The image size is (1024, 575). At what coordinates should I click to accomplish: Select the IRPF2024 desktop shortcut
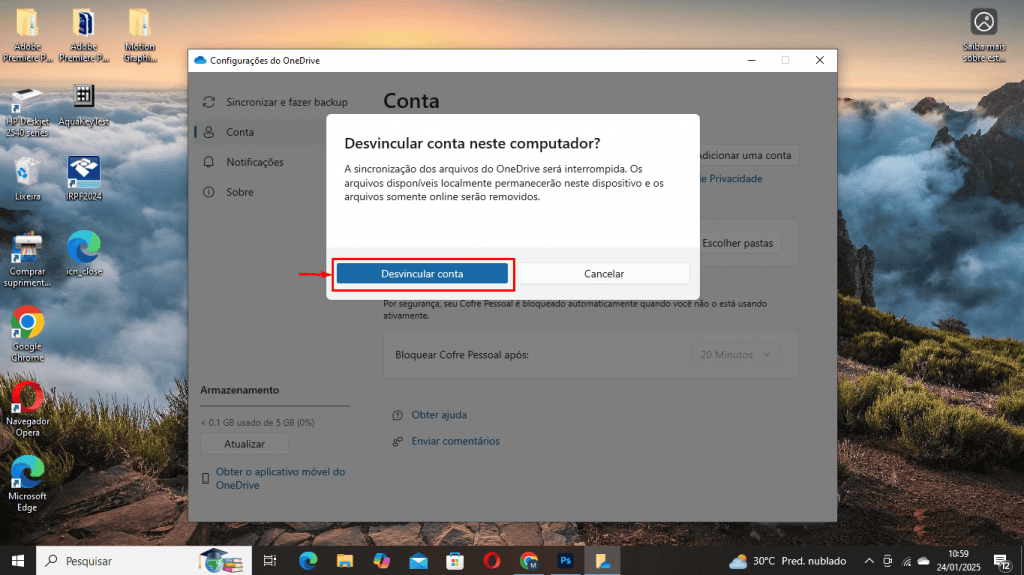[84, 178]
